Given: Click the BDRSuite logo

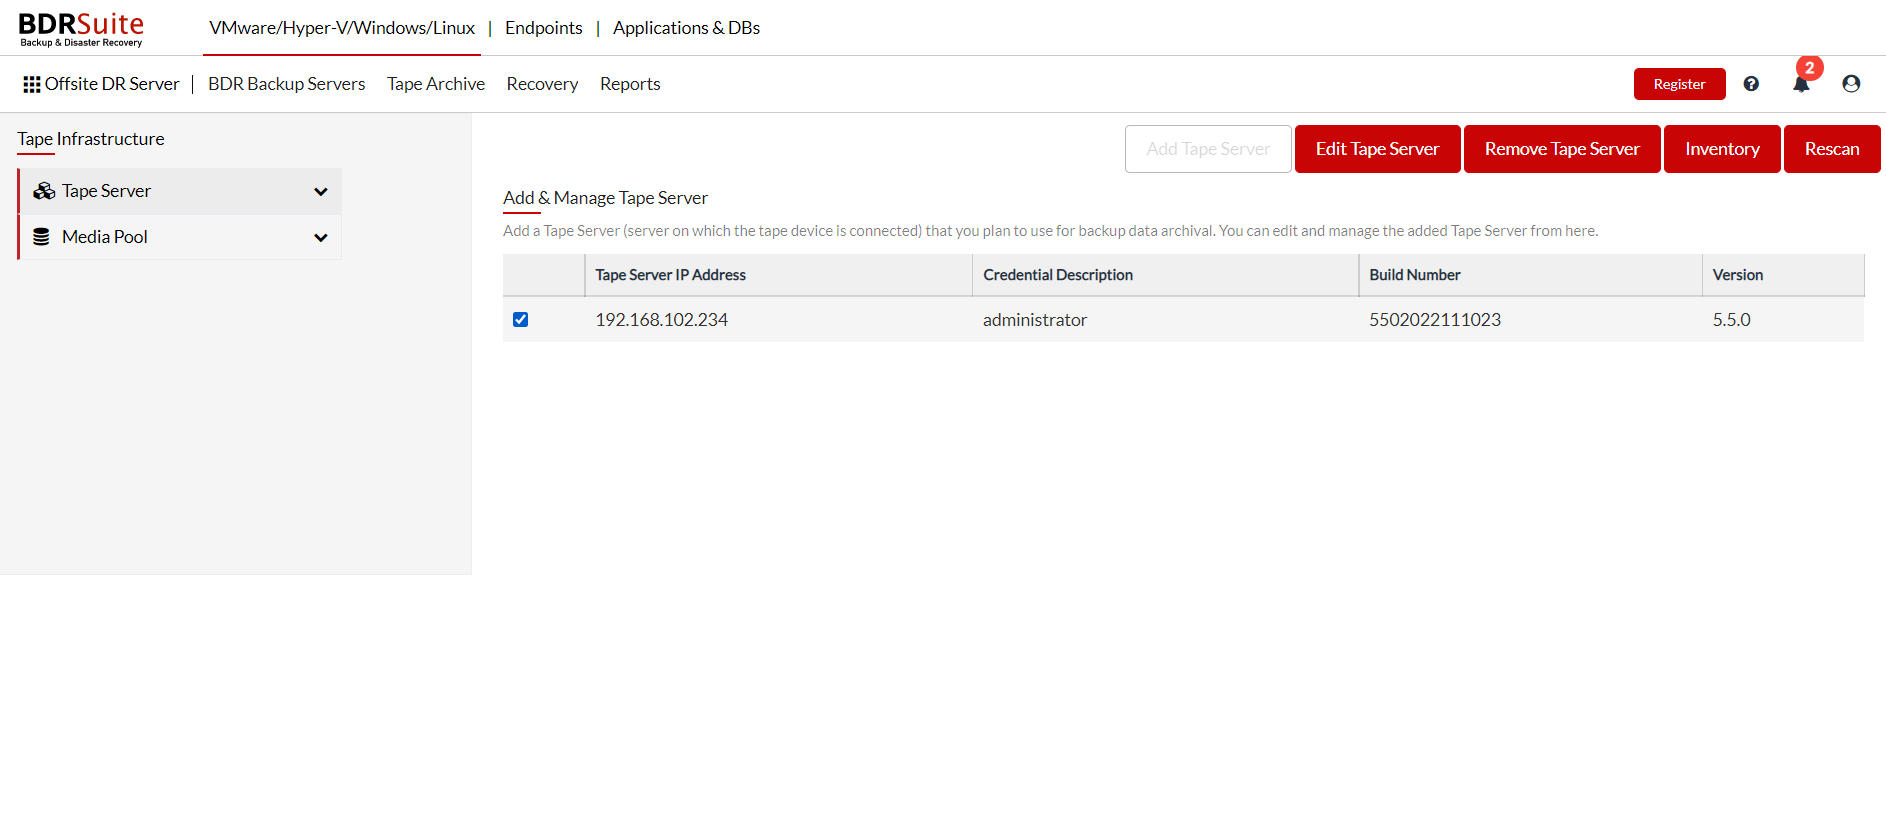Looking at the screenshot, I should click(81, 29).
